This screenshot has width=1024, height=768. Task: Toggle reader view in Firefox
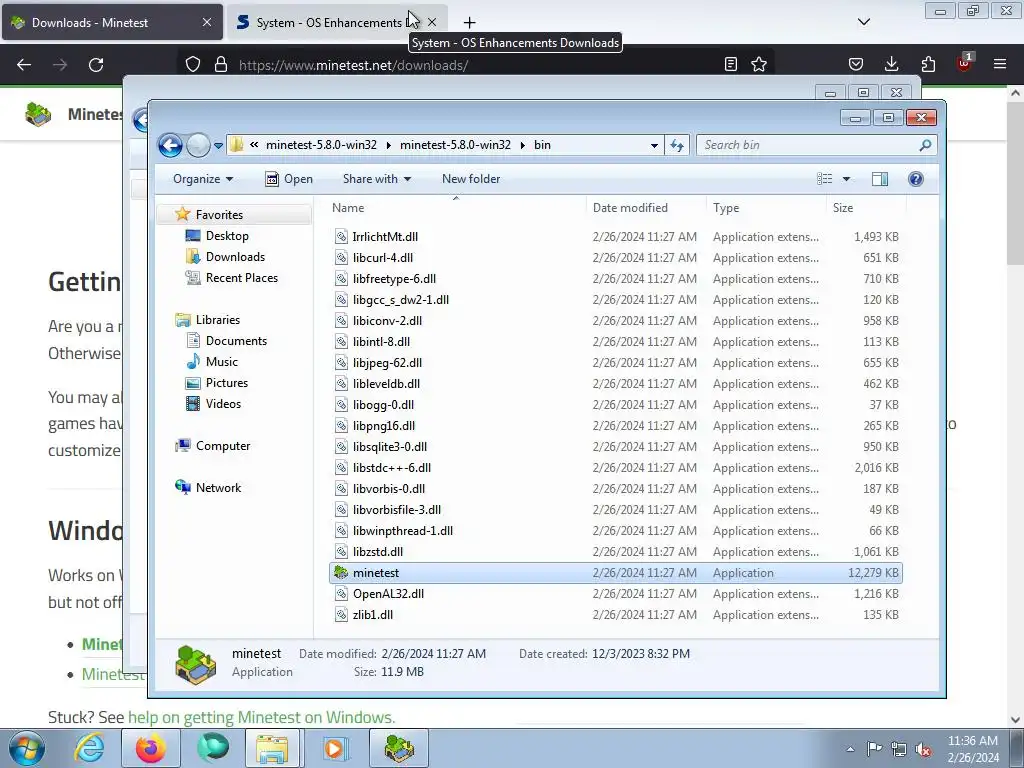[731, 65]
